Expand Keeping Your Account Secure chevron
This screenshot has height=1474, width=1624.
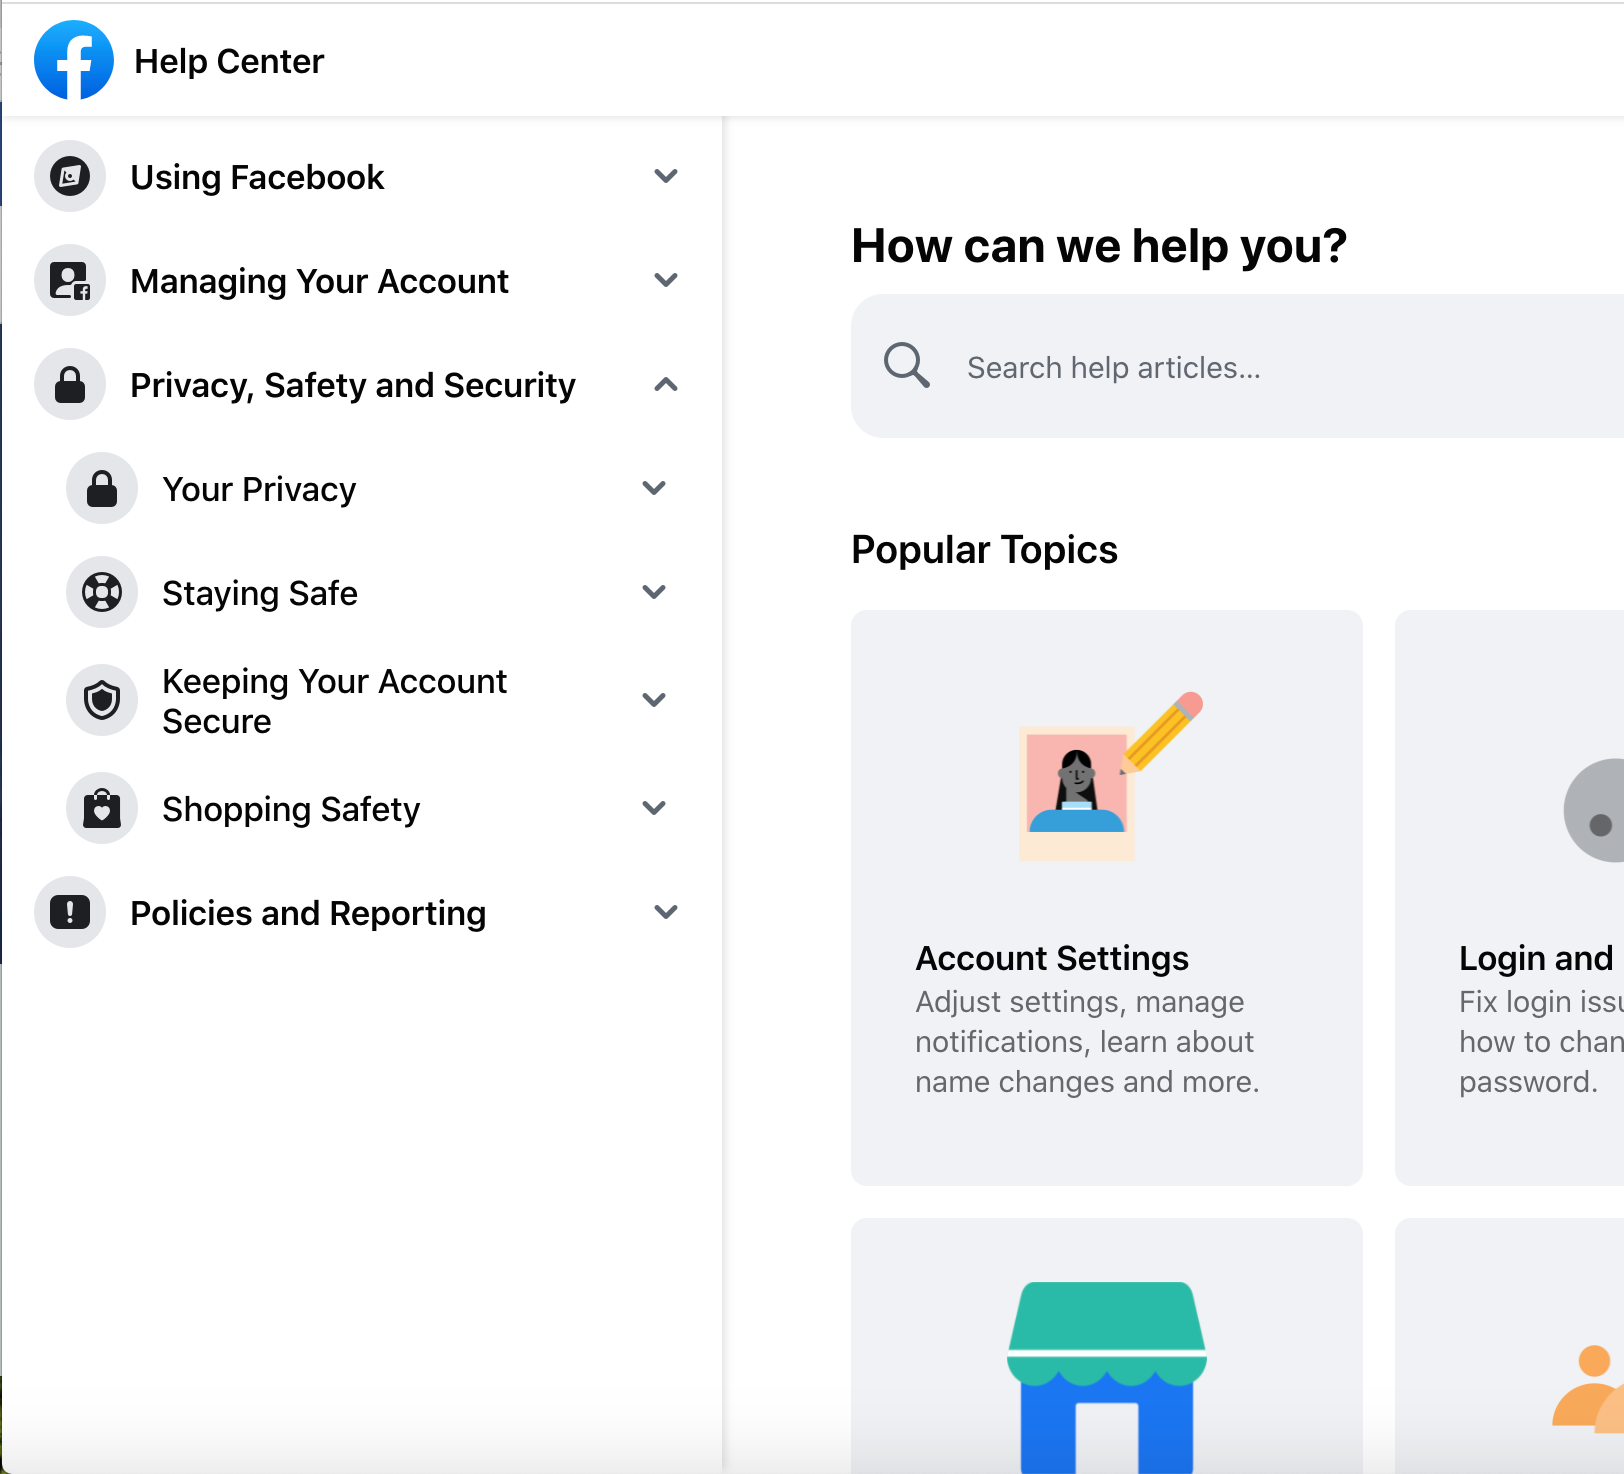pos(654,700)
